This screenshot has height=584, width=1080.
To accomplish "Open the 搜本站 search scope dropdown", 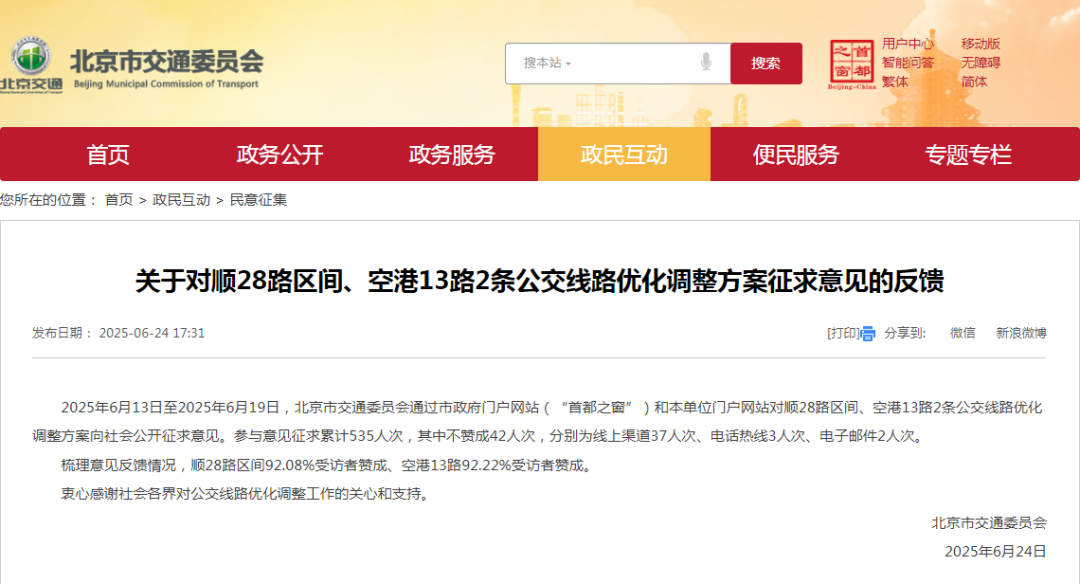I will [547, 63].
